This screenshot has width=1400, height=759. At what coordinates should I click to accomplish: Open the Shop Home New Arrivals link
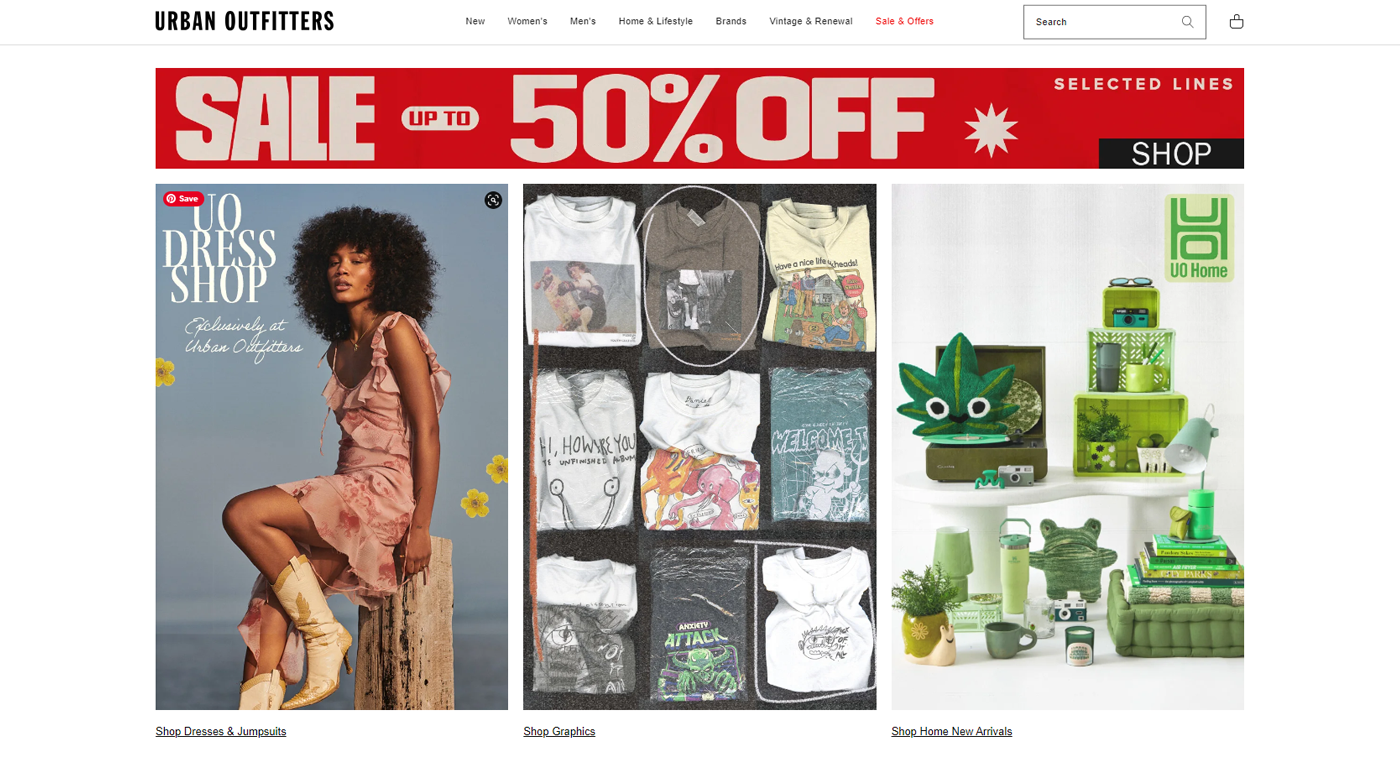point(952,732)
